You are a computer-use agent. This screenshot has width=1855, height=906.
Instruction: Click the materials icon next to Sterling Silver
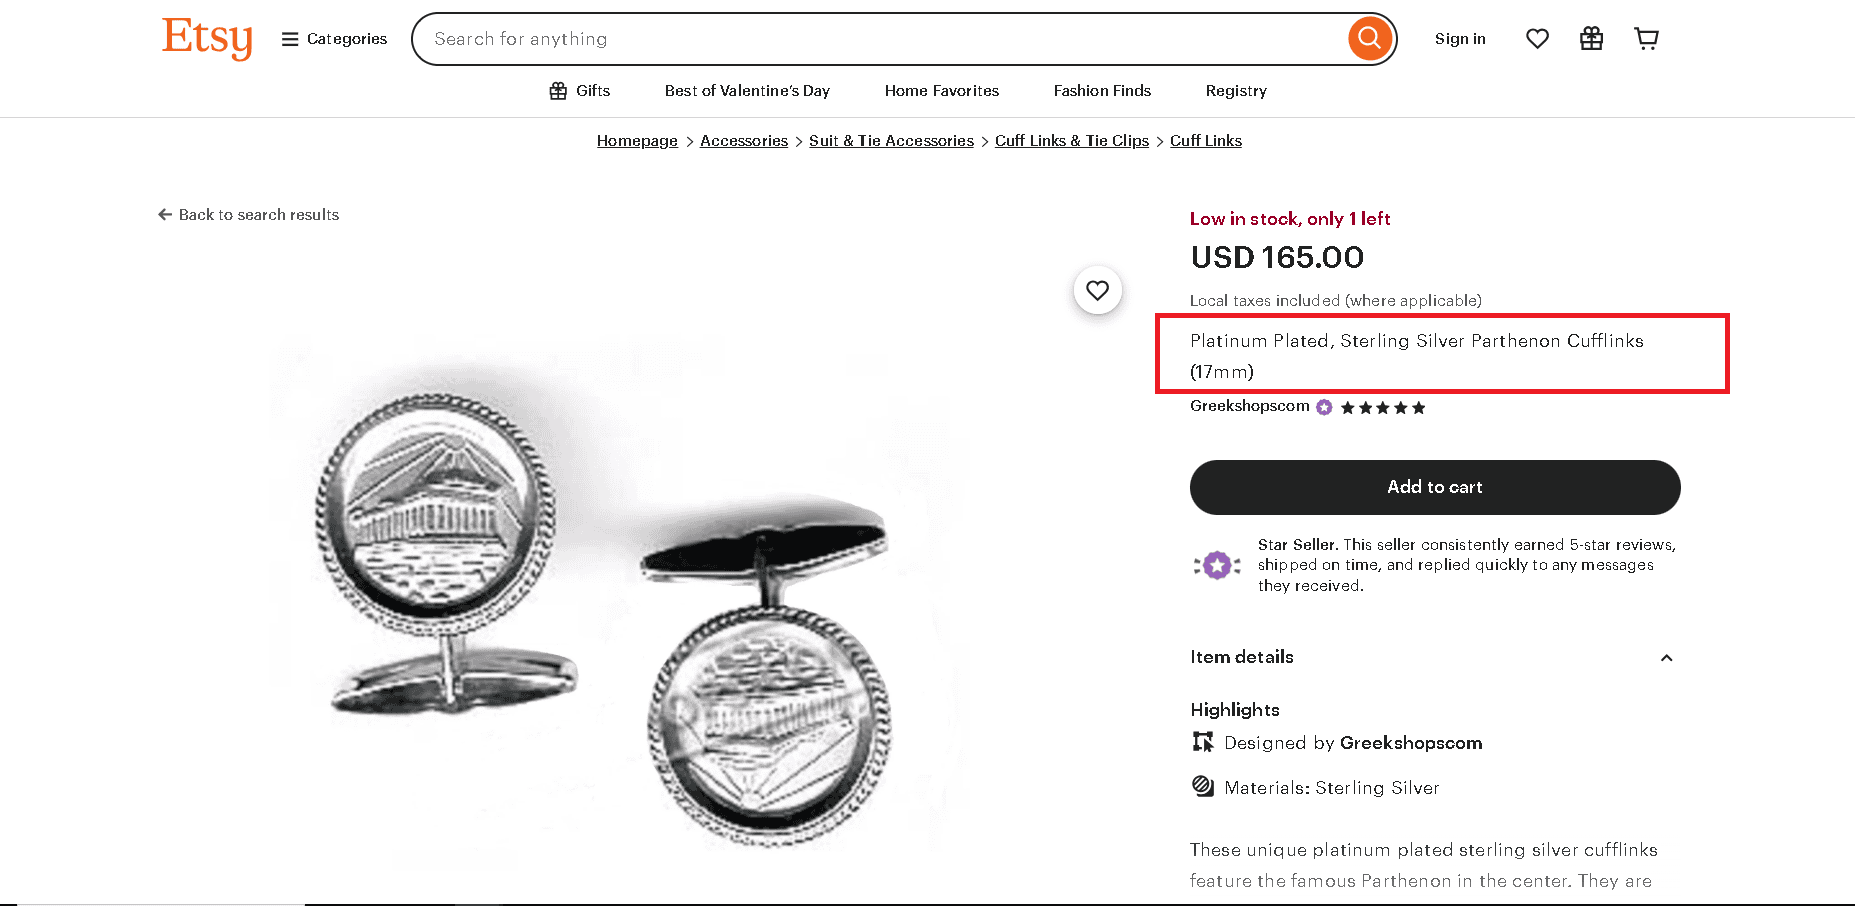[1202, 787]
